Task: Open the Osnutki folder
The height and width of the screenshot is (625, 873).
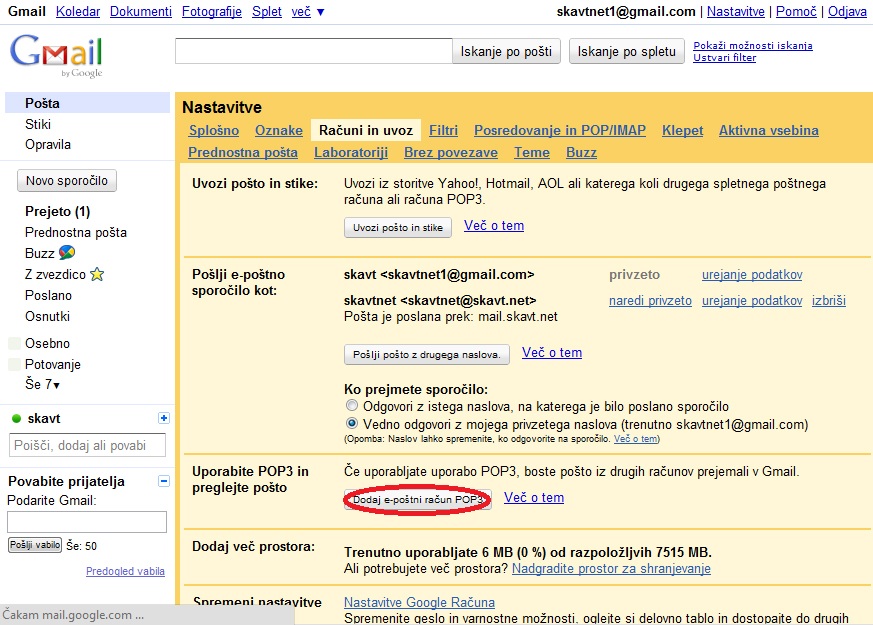Action: pos(47,316)
